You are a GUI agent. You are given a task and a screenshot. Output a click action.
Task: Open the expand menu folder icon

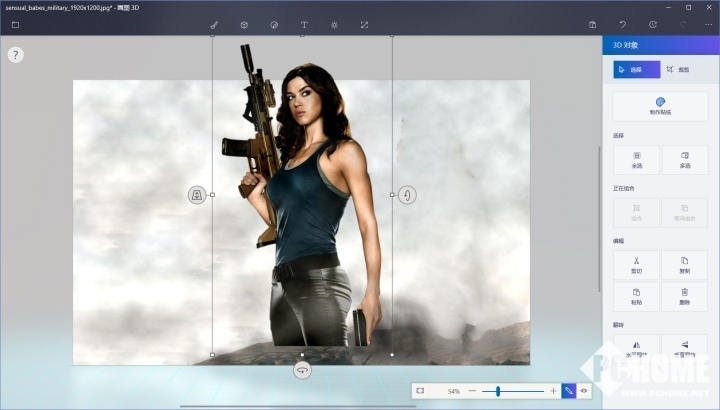[15, 25]
